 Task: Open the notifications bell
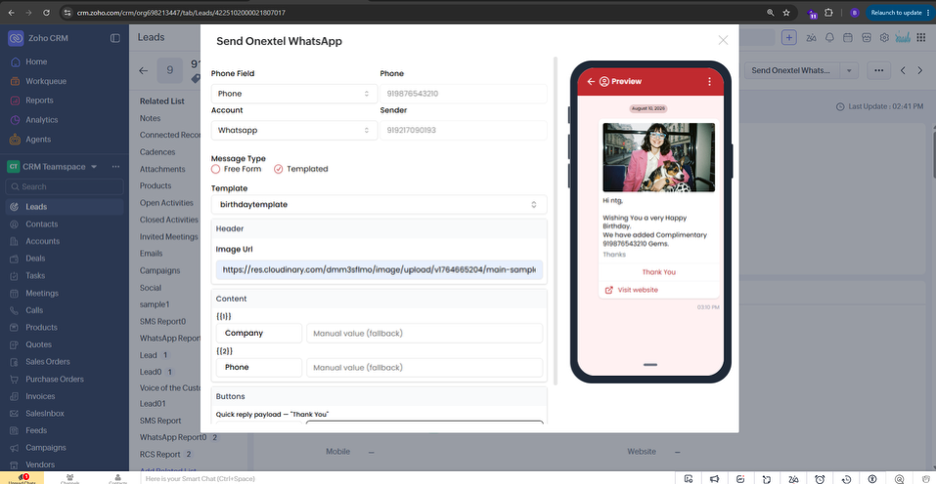pos(829,38)
